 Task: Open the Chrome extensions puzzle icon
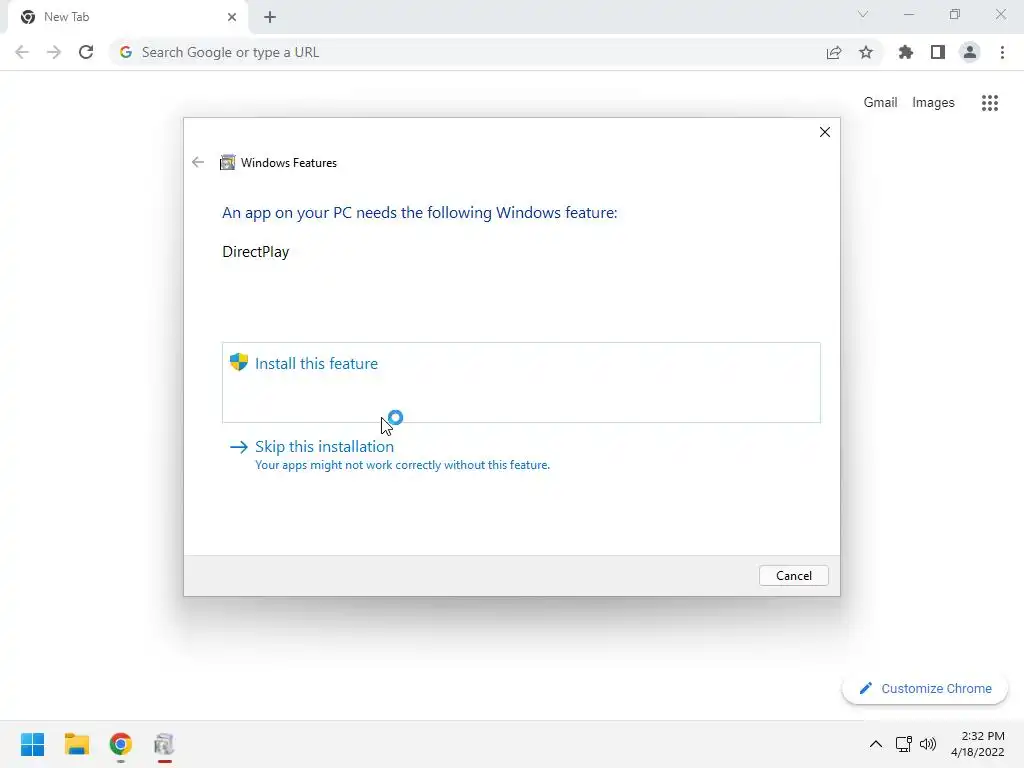pos(906,52)
